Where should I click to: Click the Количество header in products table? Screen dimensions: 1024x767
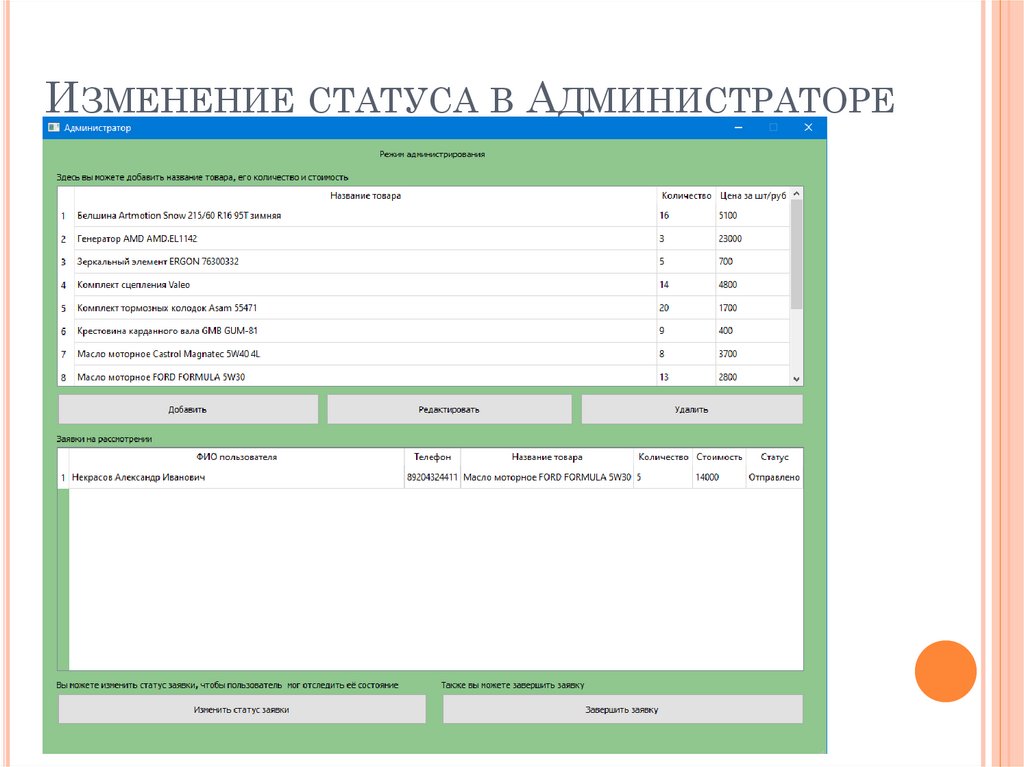coord(686,196)
